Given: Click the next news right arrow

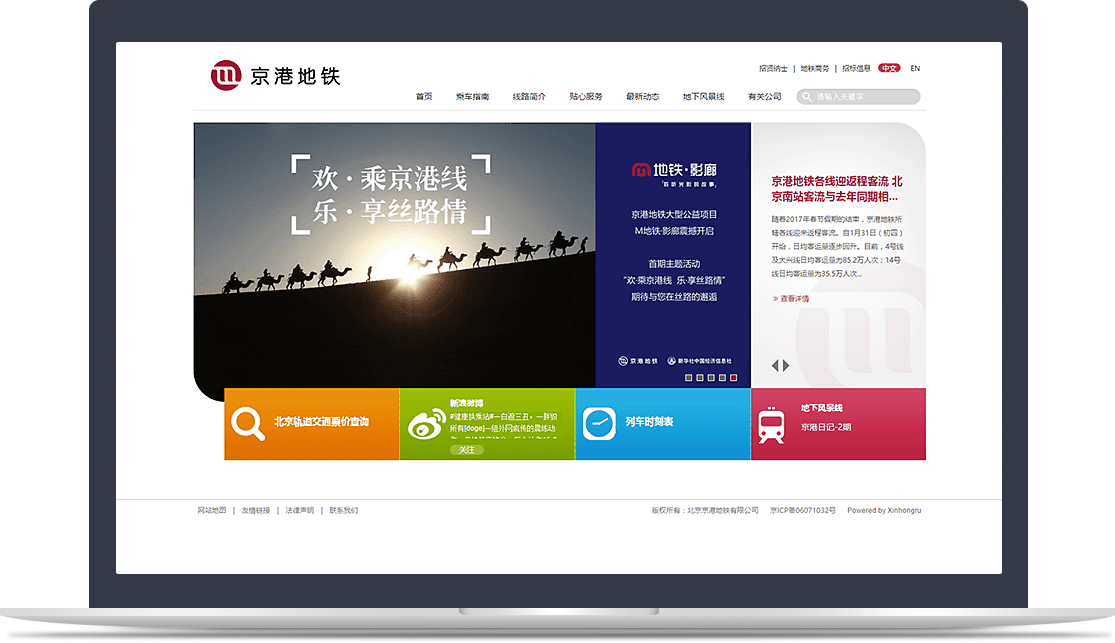Looking at the screenshot, I should point(786,366).
